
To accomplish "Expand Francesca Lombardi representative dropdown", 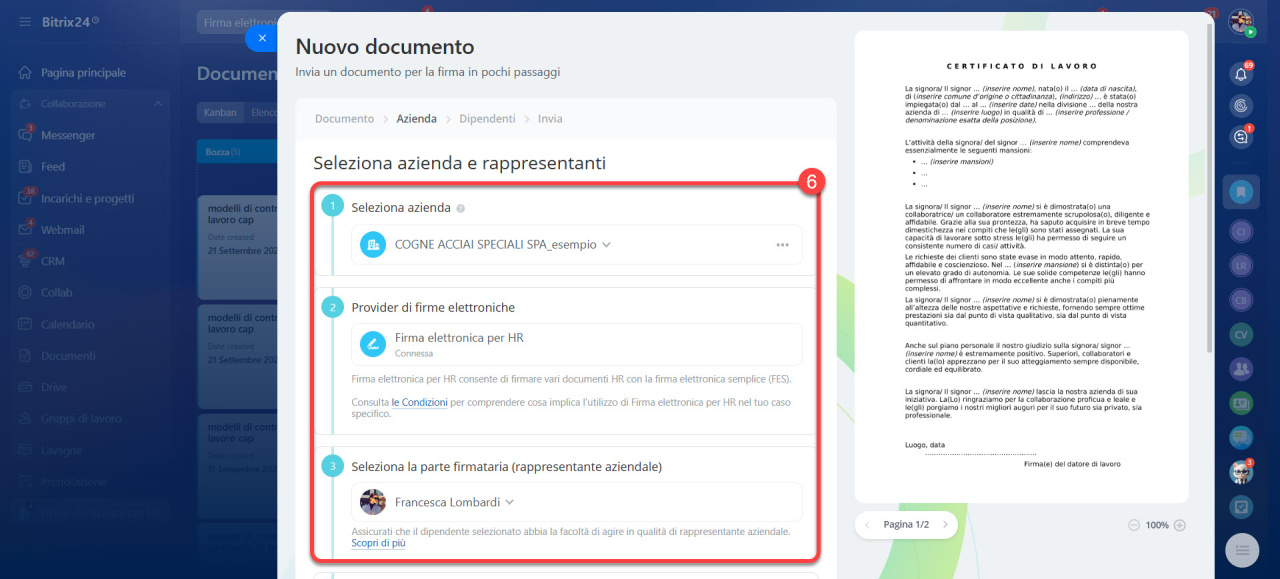I will click(x=509, y=502).
